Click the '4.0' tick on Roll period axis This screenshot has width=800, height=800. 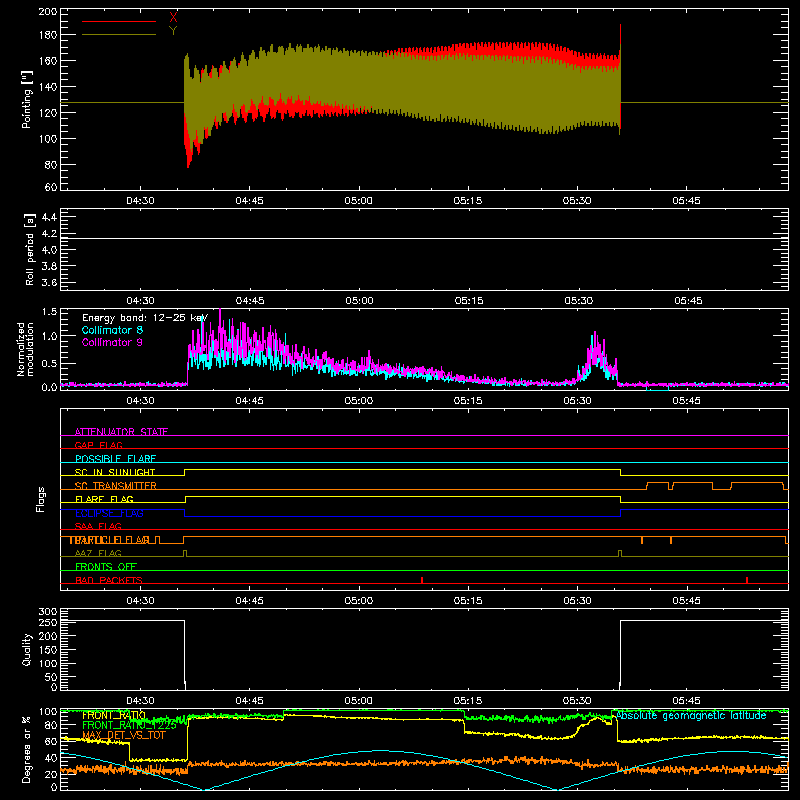(49, 250)
